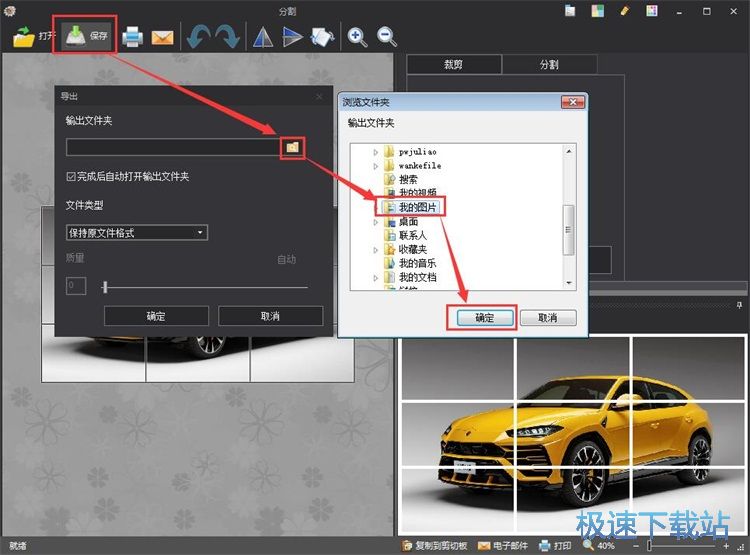The width and height of the screenshot is (750, 555).
Task: Click the redo arrow icon
Action: point(227,38)
